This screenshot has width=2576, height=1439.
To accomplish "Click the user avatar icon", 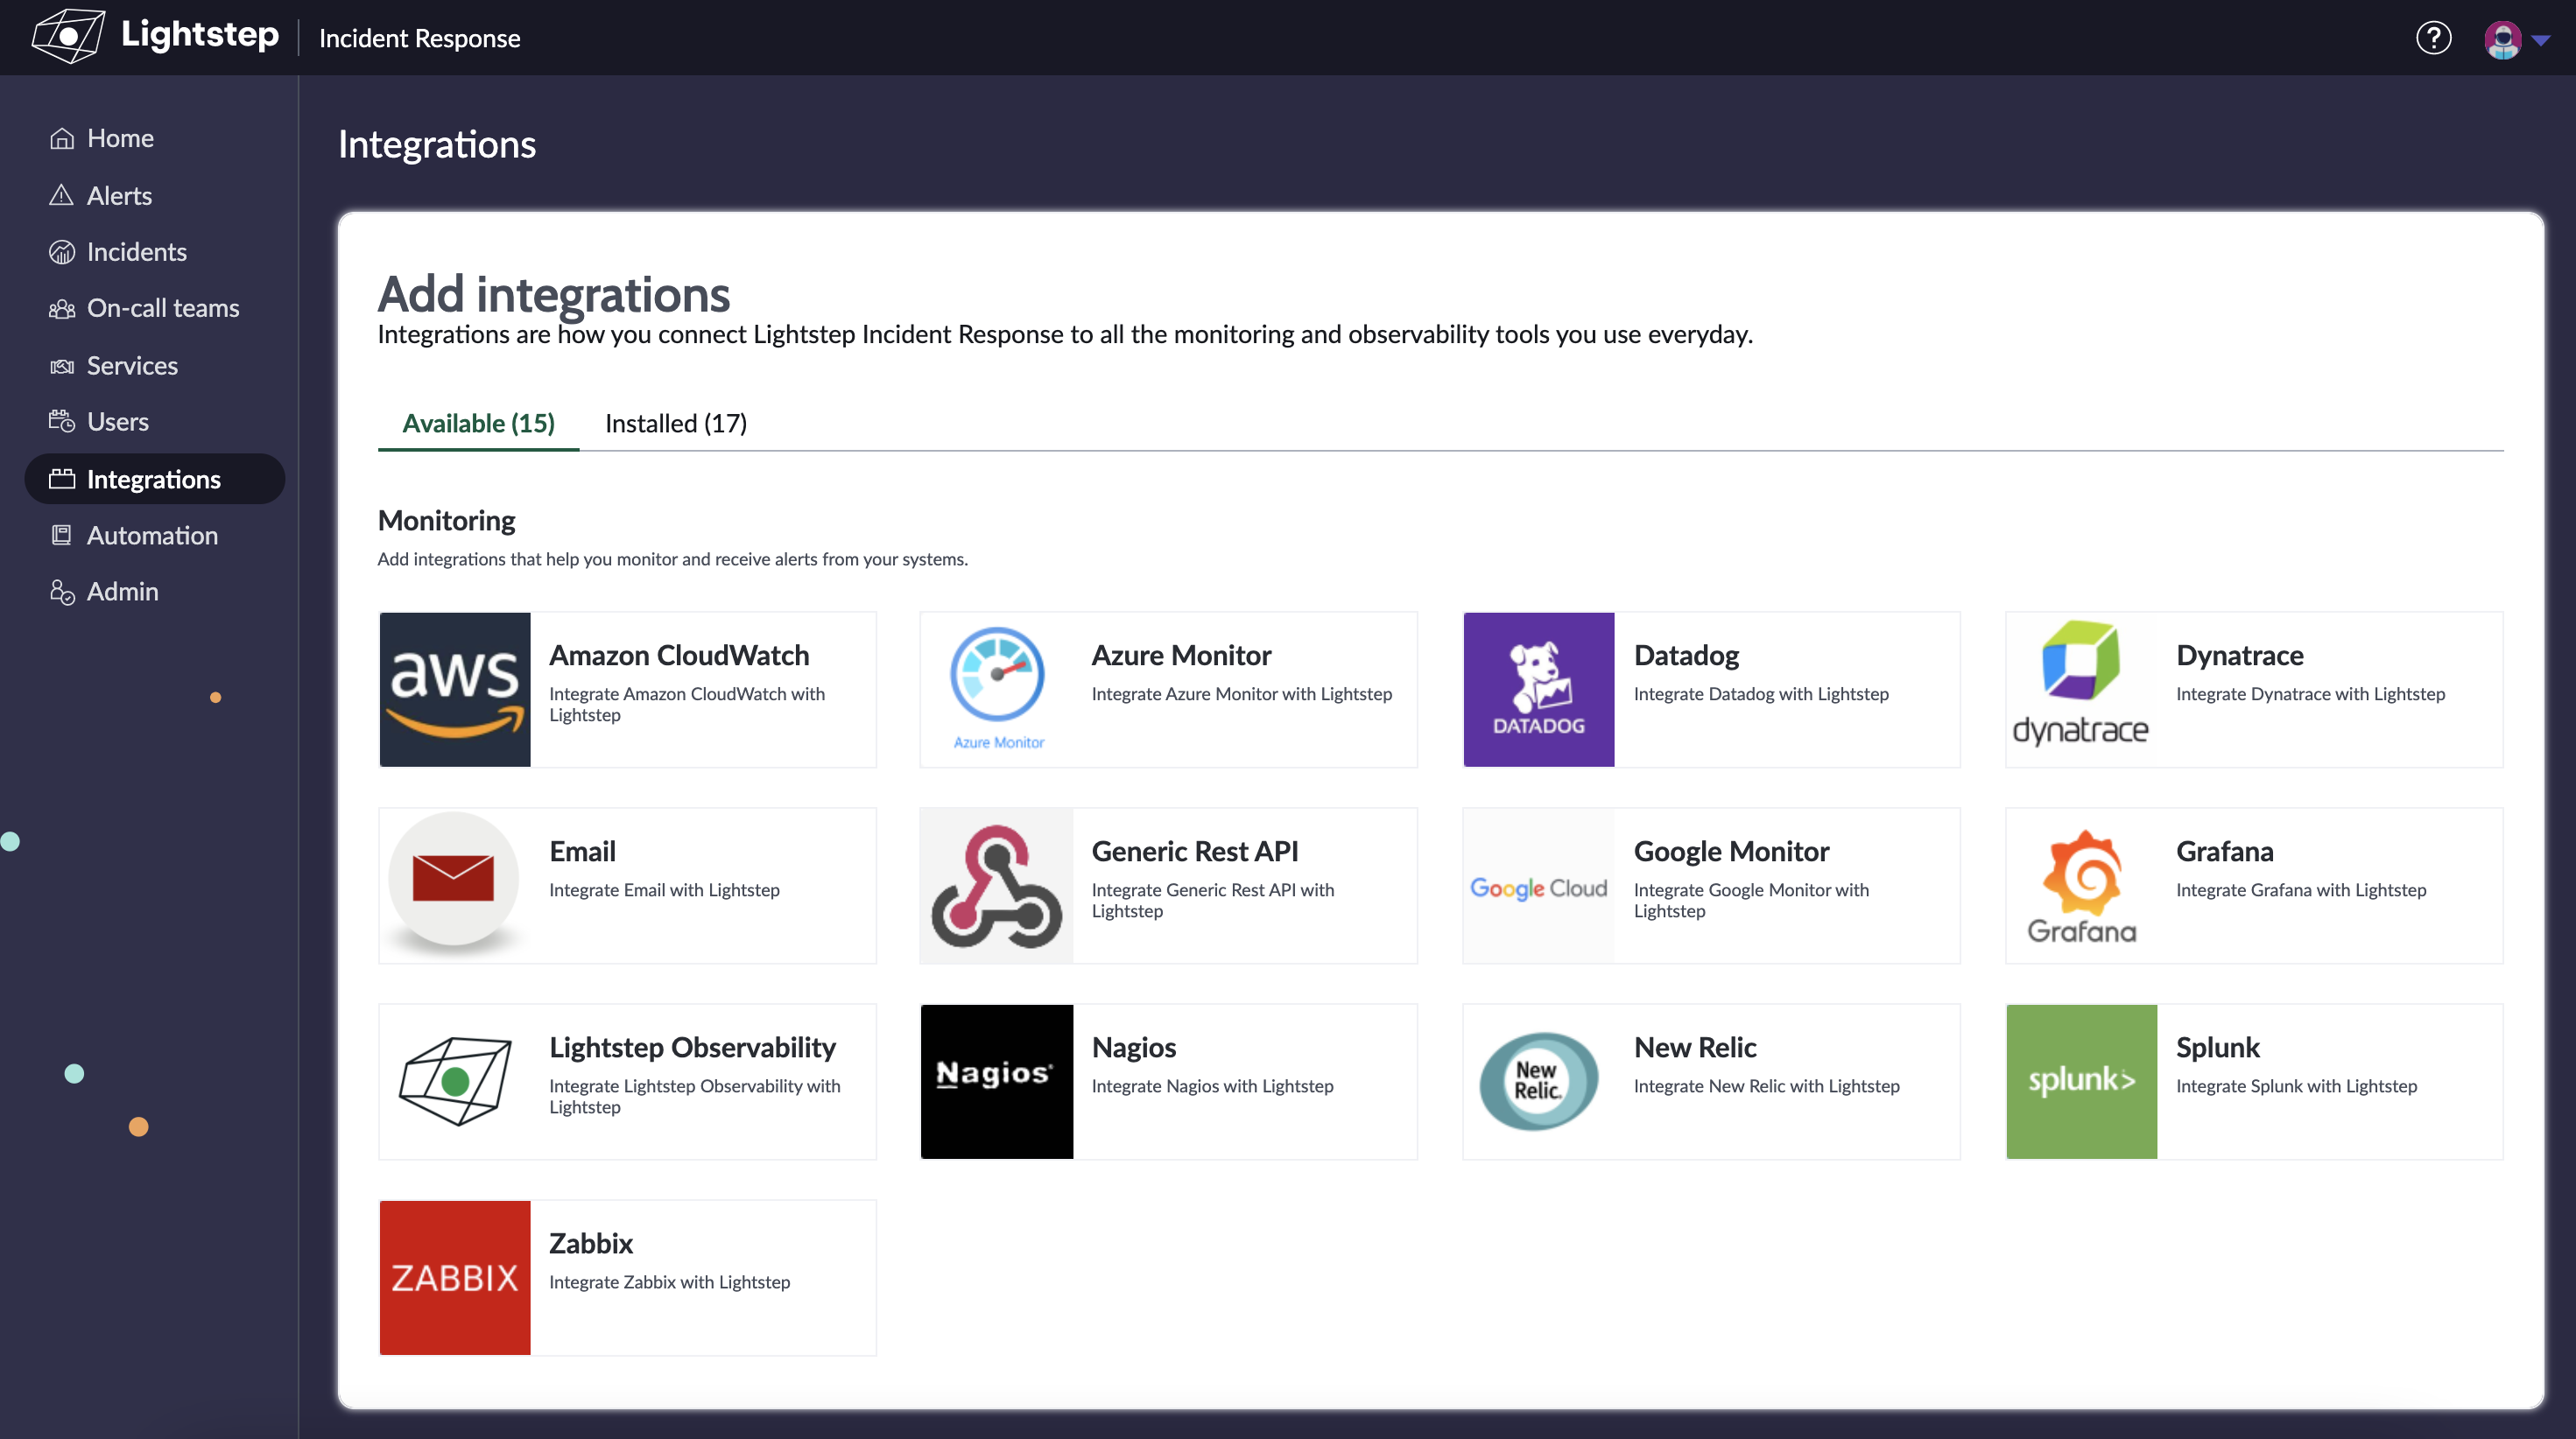I will (x=2502, y=39).
